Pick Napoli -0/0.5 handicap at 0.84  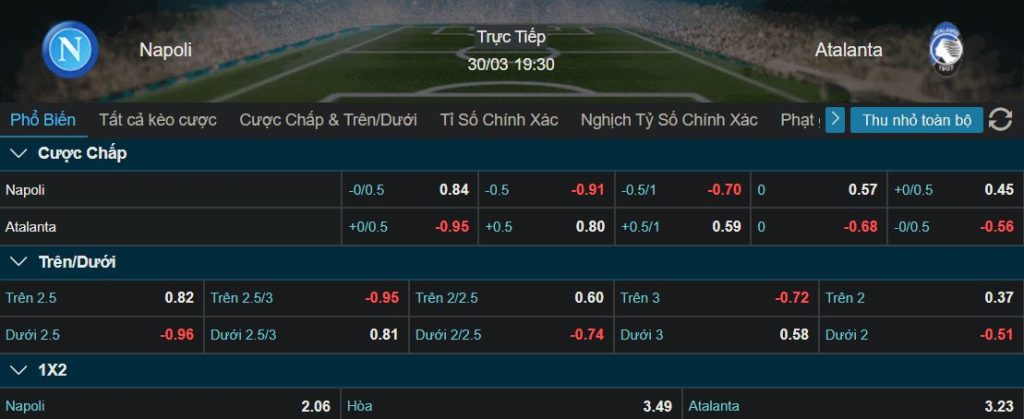(x=408, y=190)
